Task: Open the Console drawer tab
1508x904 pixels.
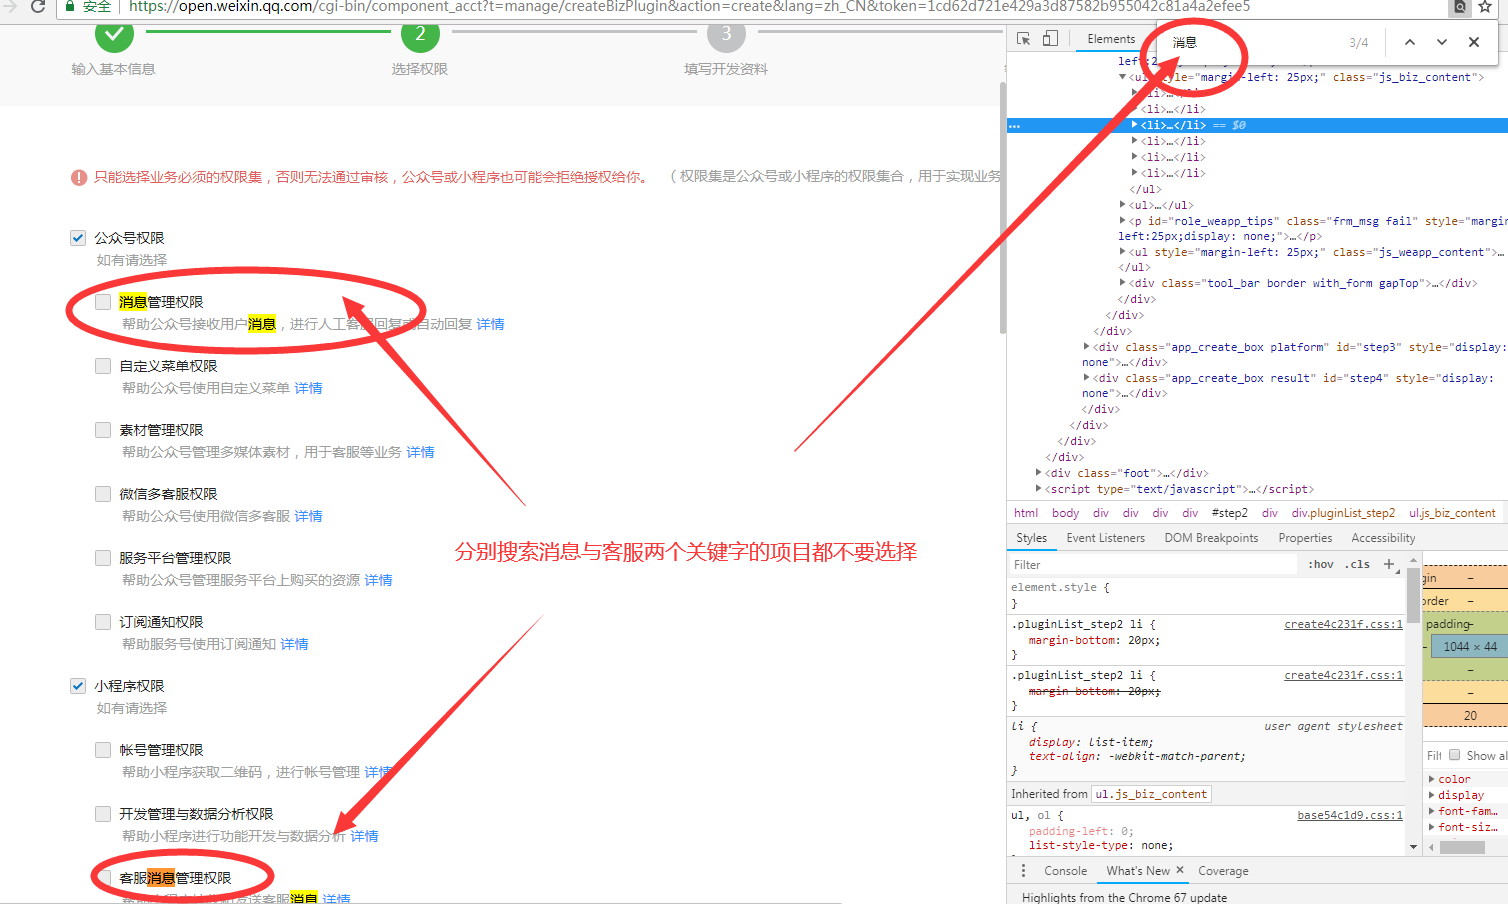Action: (x=1065, y=871)
